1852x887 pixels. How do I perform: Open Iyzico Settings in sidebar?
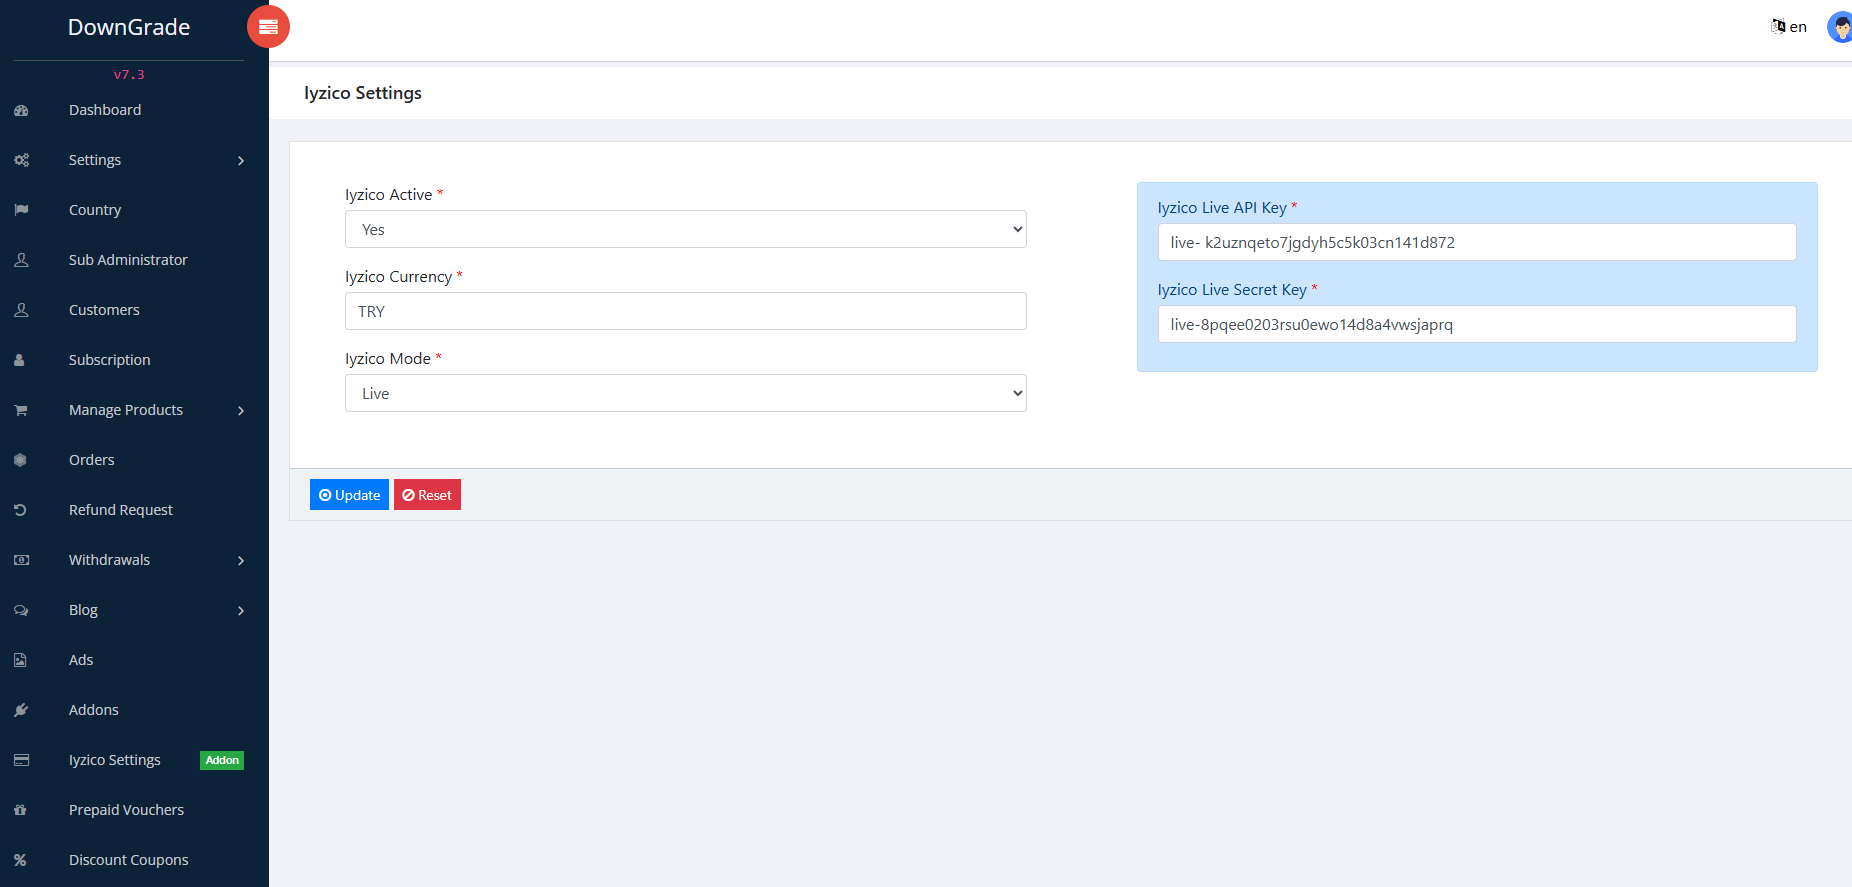coord(115,760)
